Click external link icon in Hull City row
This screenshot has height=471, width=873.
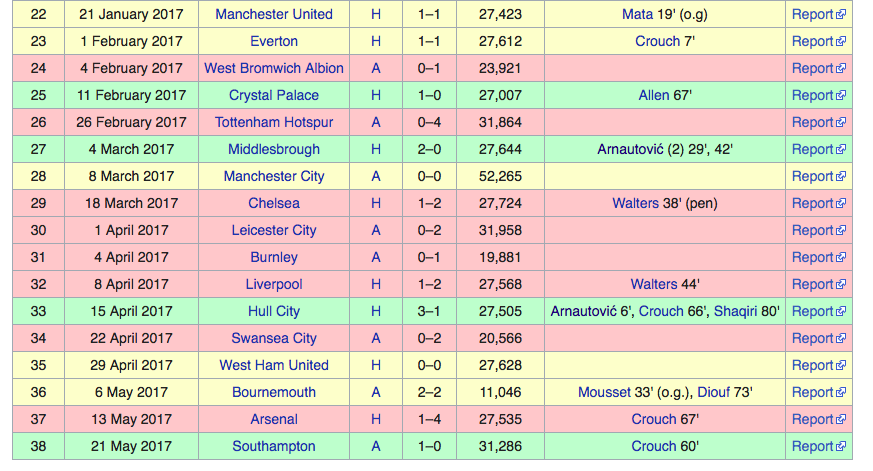point(841,311)
